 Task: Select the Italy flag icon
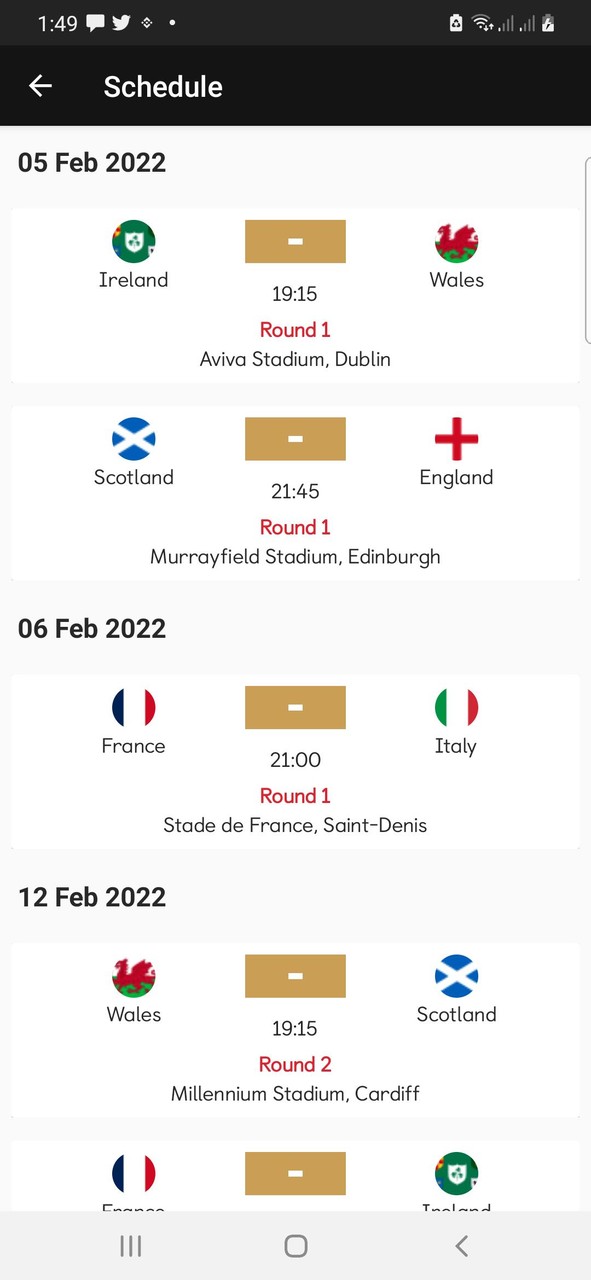(x=456, y=707)
